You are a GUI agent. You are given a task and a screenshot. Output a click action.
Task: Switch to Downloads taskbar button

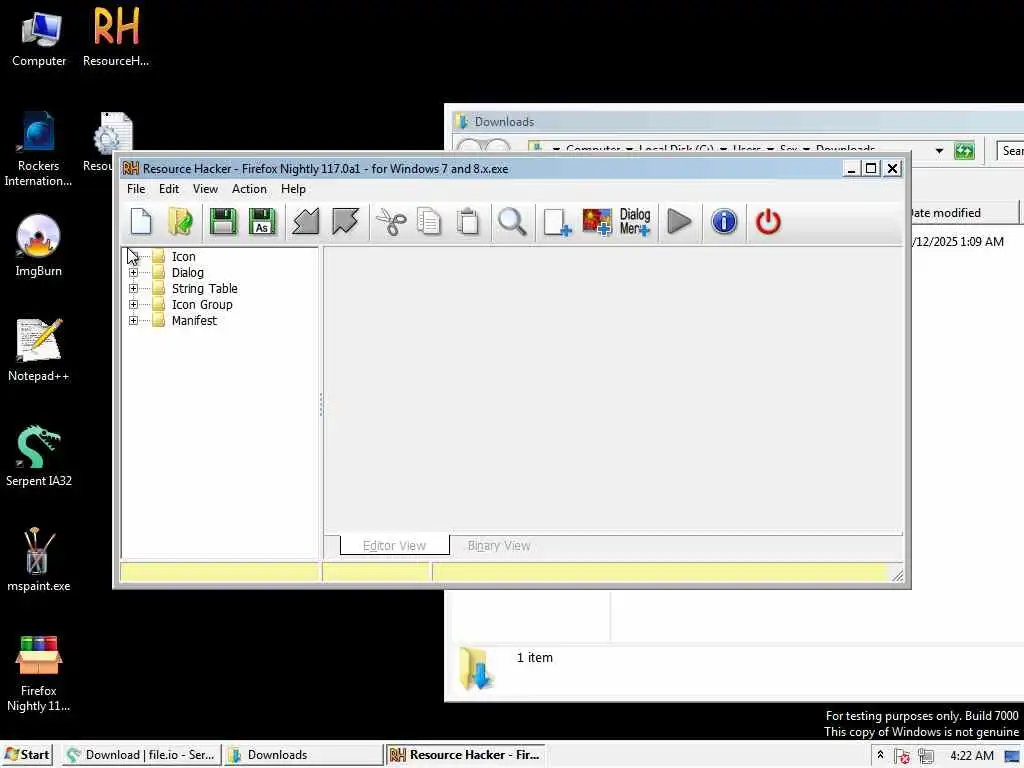pos(304,755)
